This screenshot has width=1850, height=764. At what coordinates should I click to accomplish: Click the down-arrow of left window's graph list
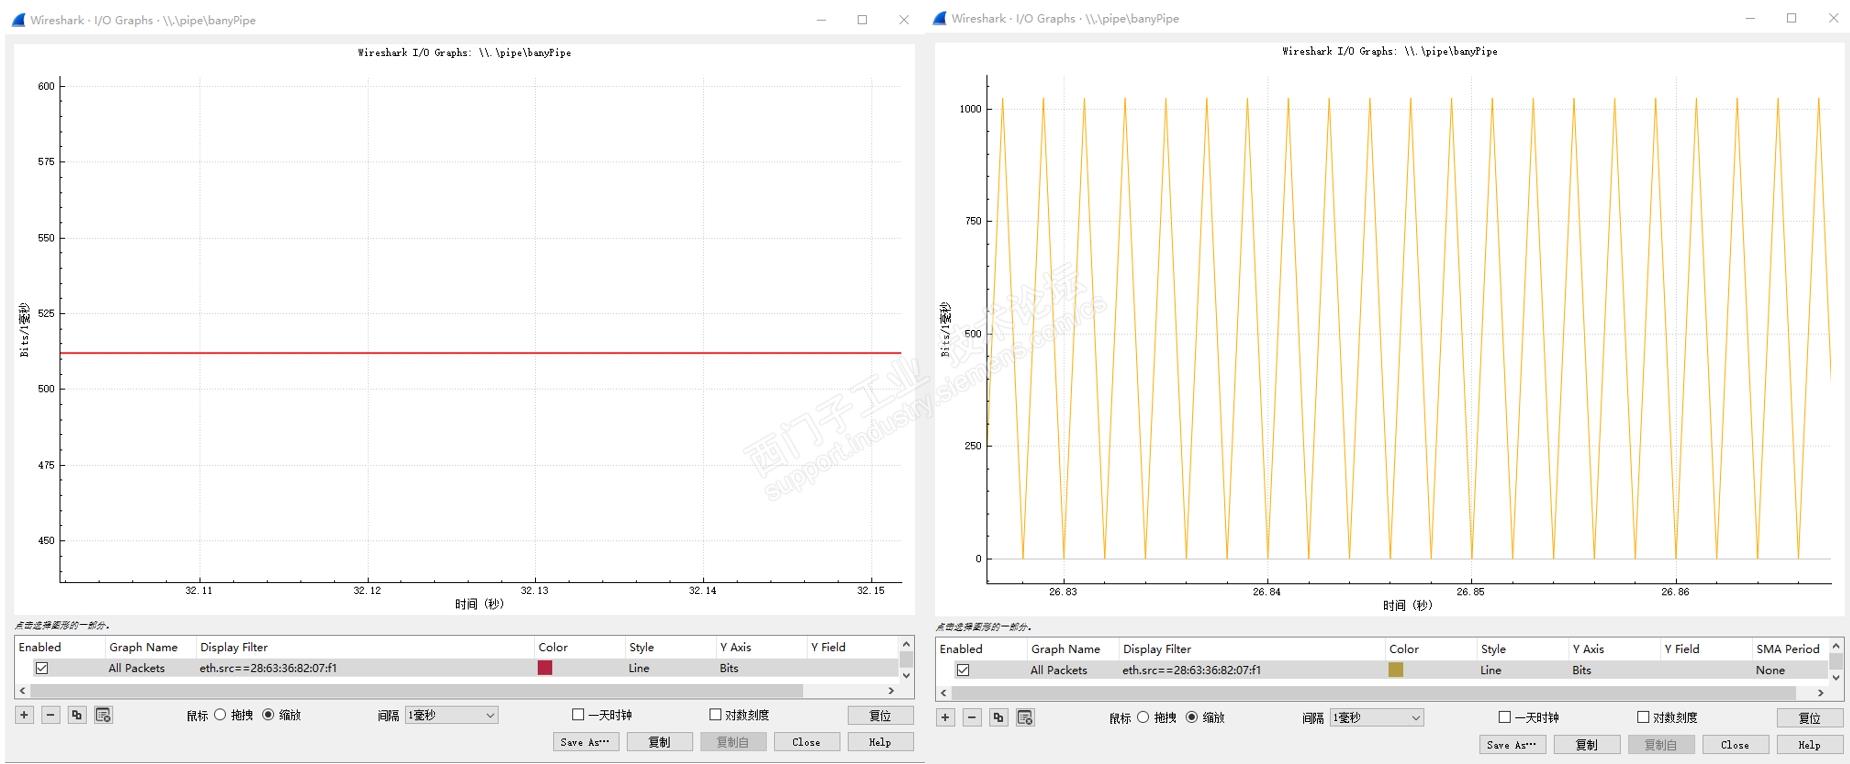click(x=907, y=675)
